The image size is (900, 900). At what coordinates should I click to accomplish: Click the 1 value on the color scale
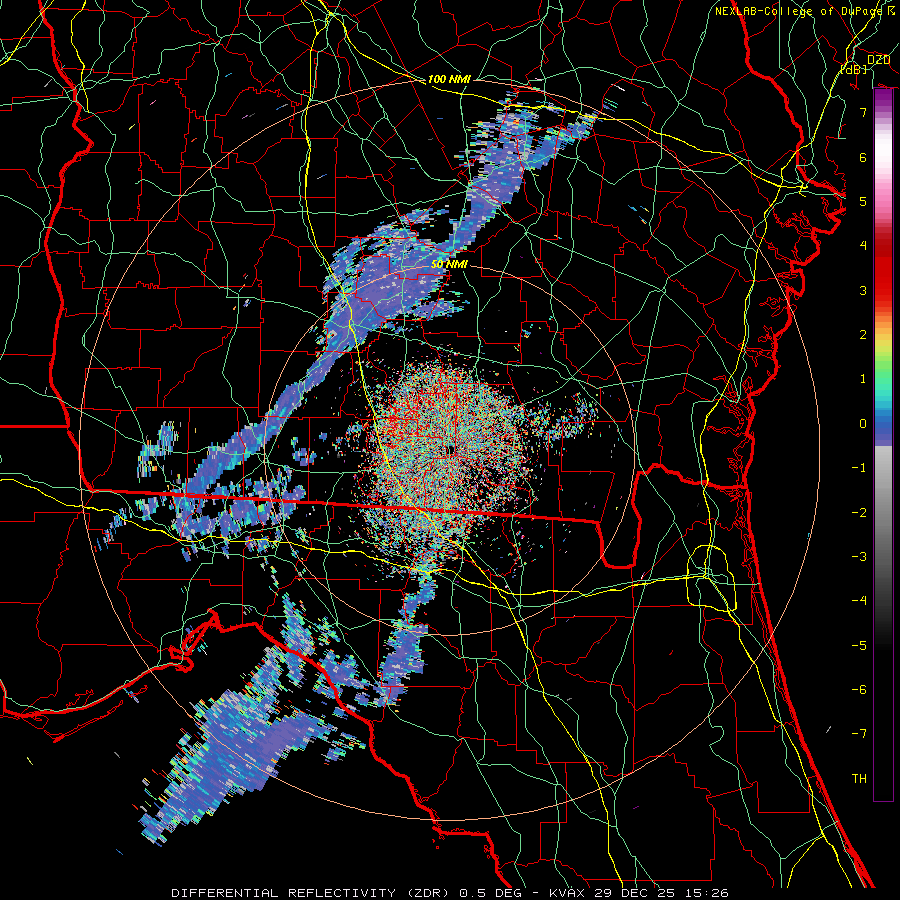point(863,379)
